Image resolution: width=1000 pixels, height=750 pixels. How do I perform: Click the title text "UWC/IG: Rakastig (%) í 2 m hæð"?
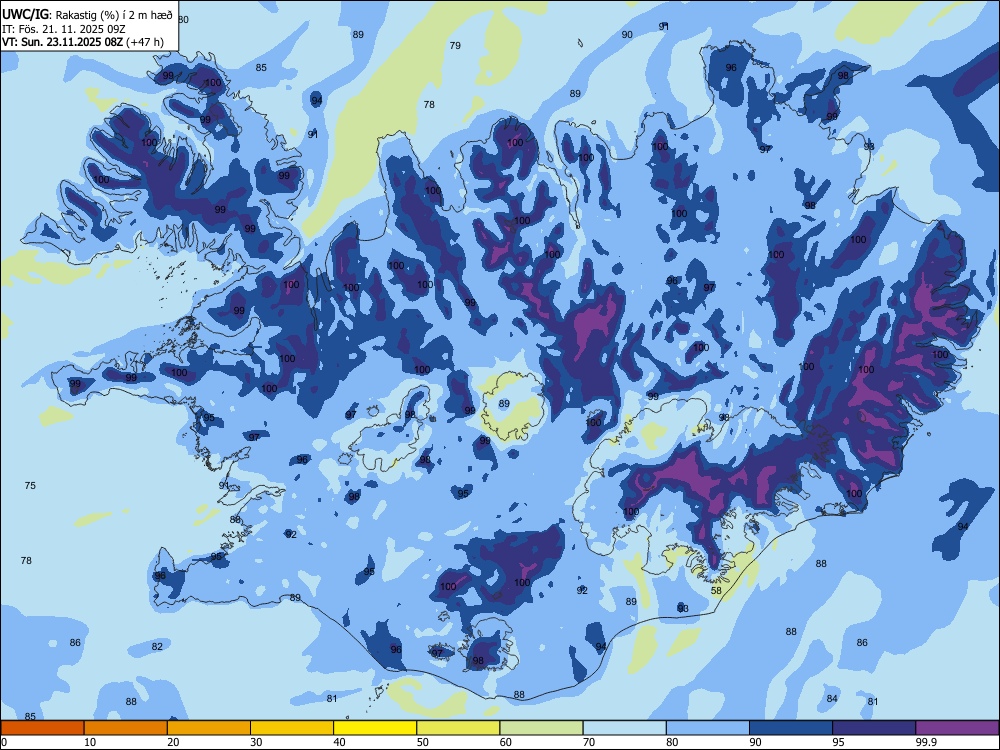(x=87, y=15)
